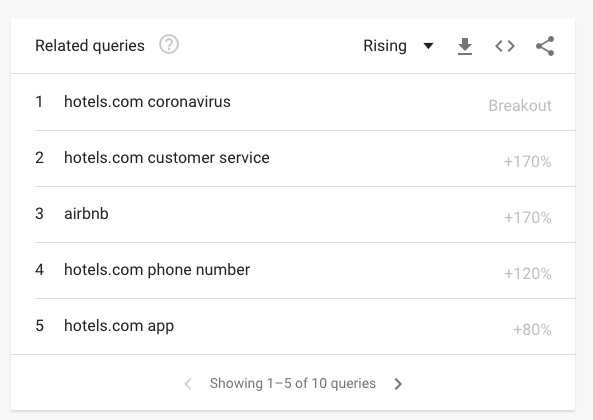Download related queries as CSV
Viewport: 593px width, 420px height.
point(464,46)
